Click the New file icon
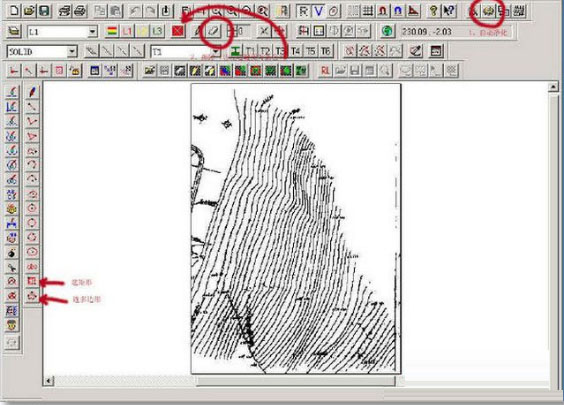 pos(14,11)
